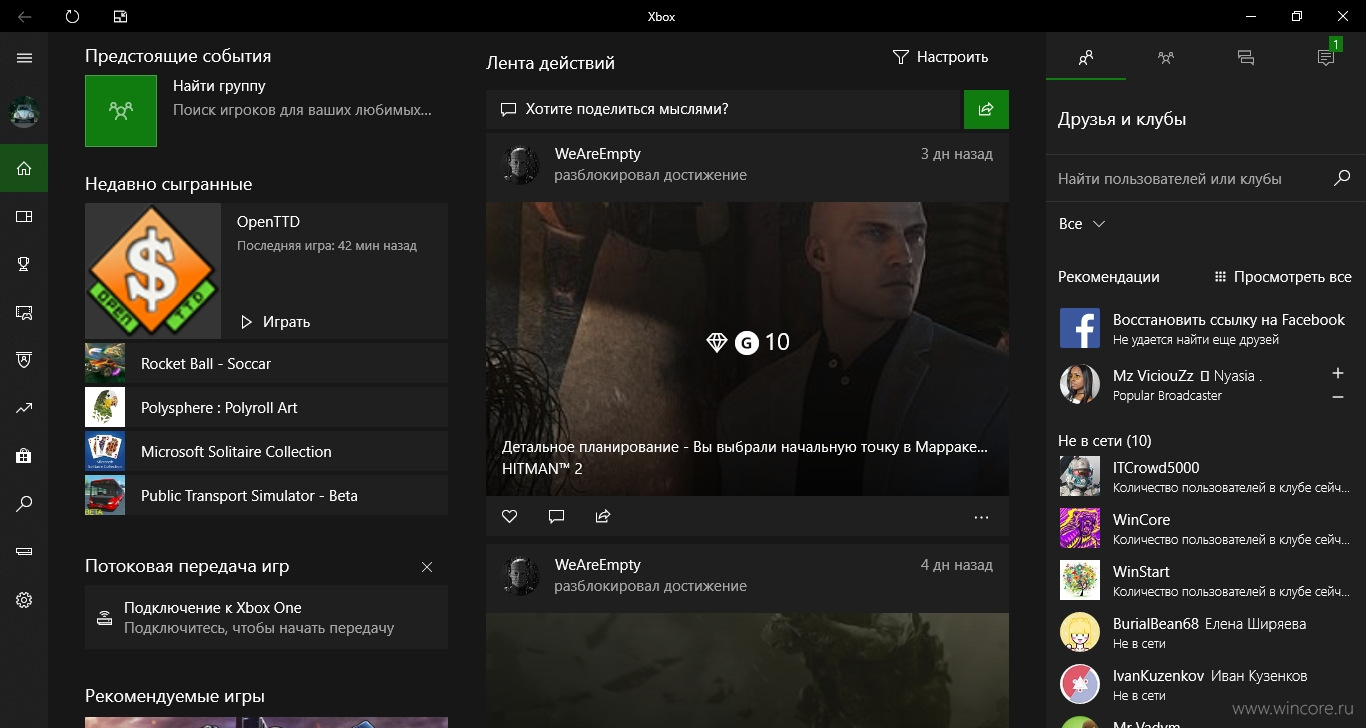The height and width of the screenshot is (728, 1366).
Task: Open the hamburger navigation menu
Action: 24,58
